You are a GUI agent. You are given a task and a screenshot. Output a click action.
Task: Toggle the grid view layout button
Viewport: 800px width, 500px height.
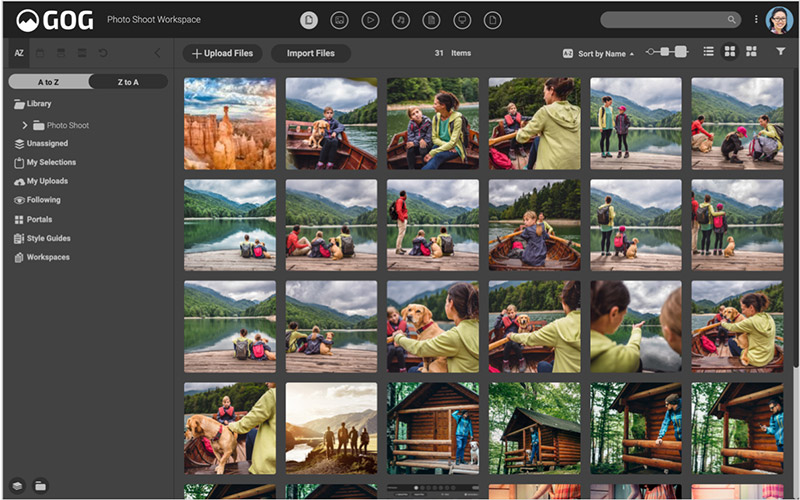(730, 52)
